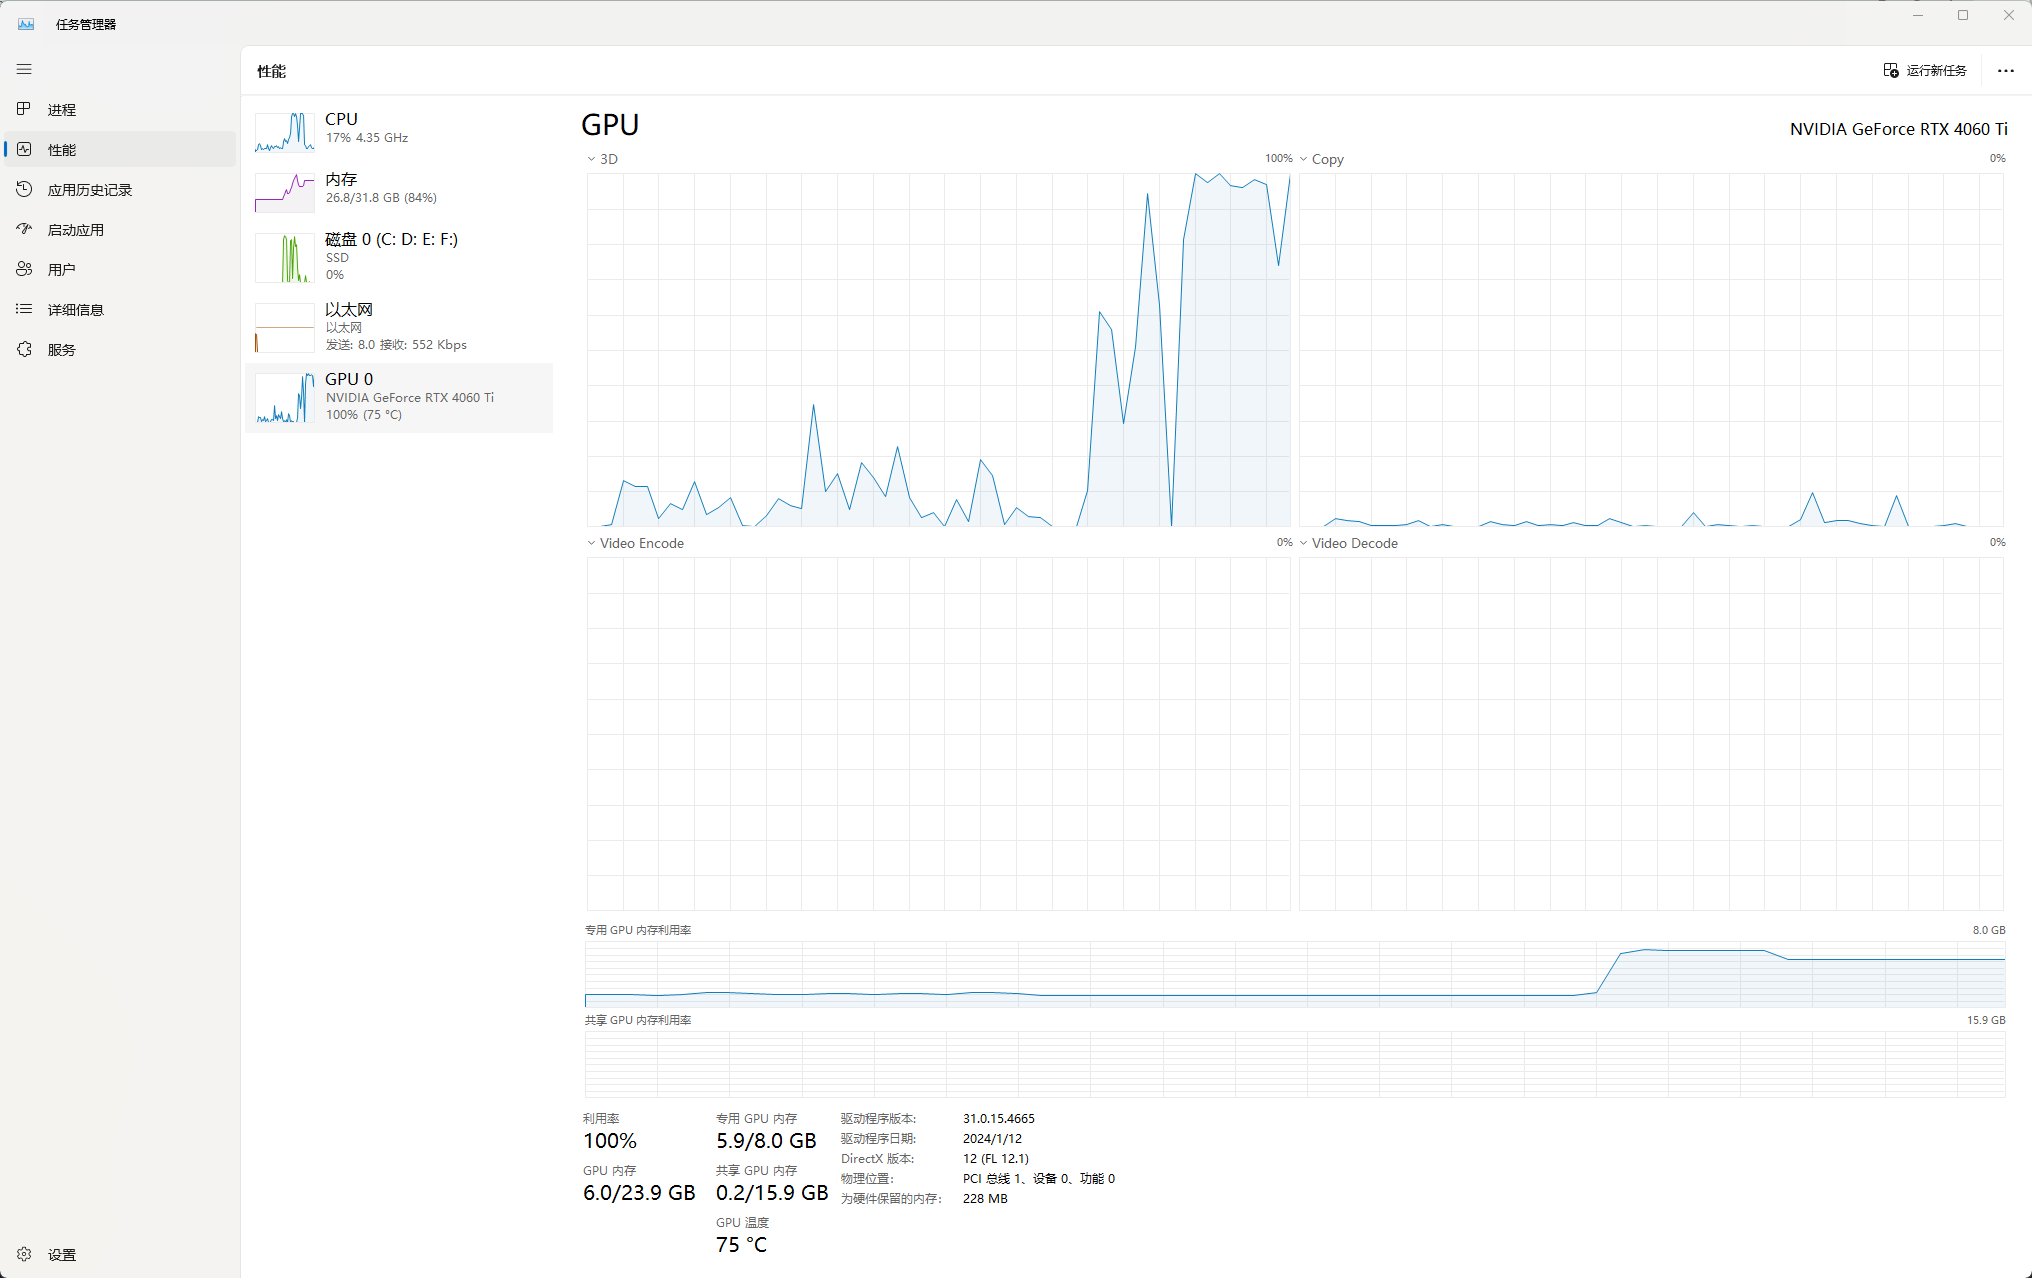The height and width of the screenshot is (1278, 2032).
Task: Click the 3D usage graph
Action: (x=938, y=350)
